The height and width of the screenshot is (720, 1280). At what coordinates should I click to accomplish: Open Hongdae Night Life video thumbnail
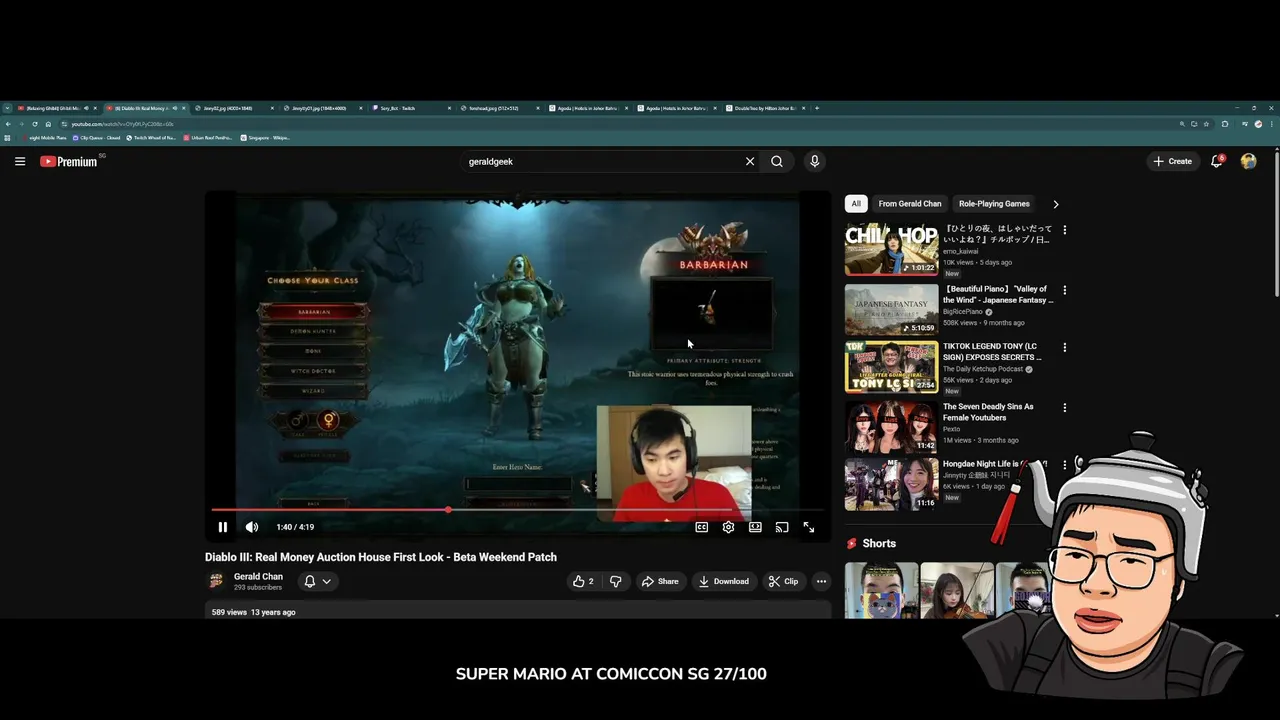[x=891, y=484]
